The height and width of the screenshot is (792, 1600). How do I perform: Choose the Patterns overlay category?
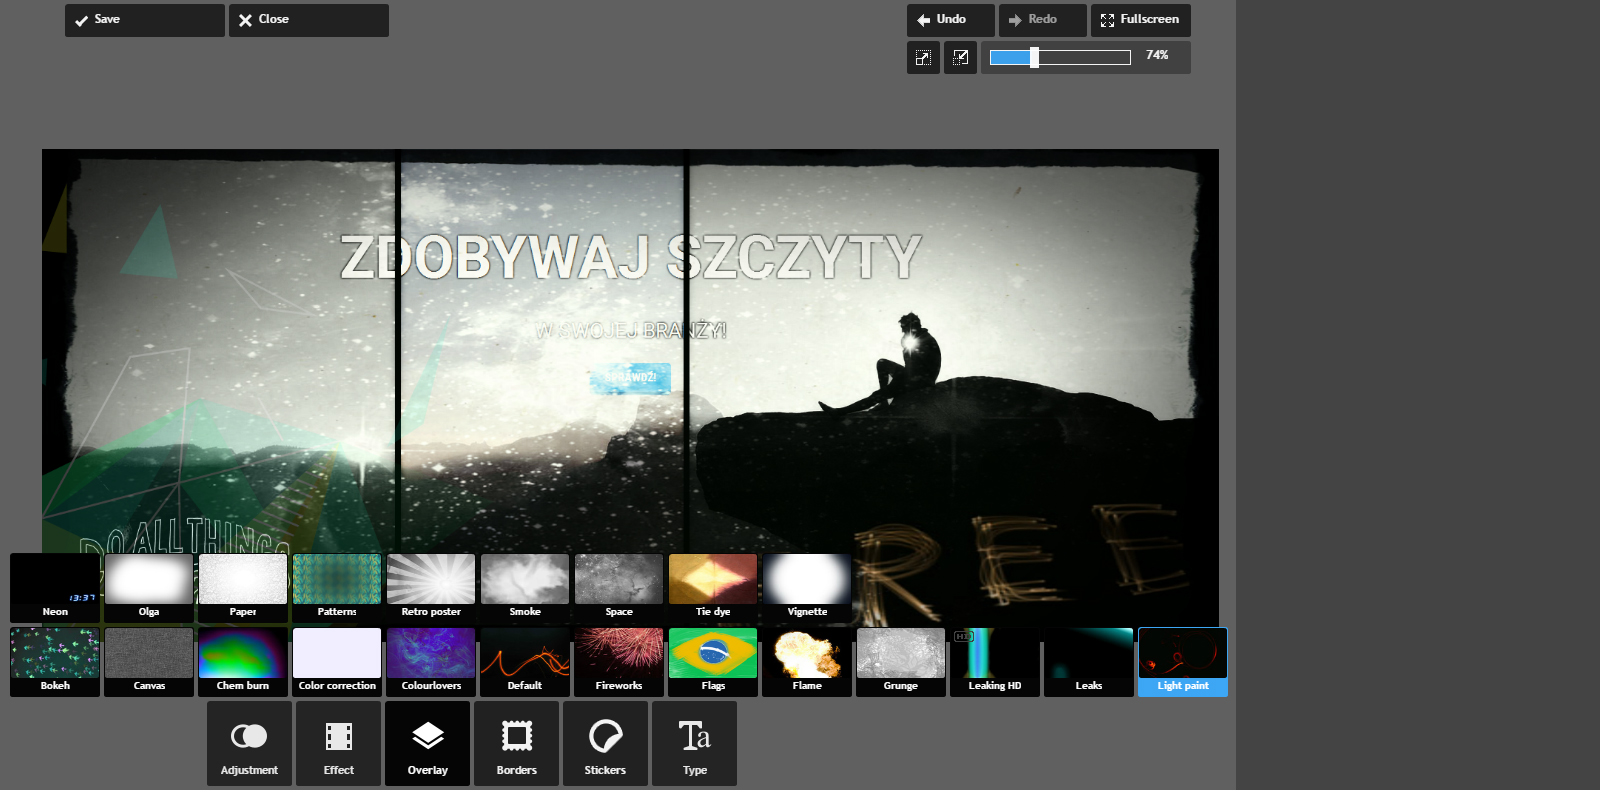[x=337, y=588]
